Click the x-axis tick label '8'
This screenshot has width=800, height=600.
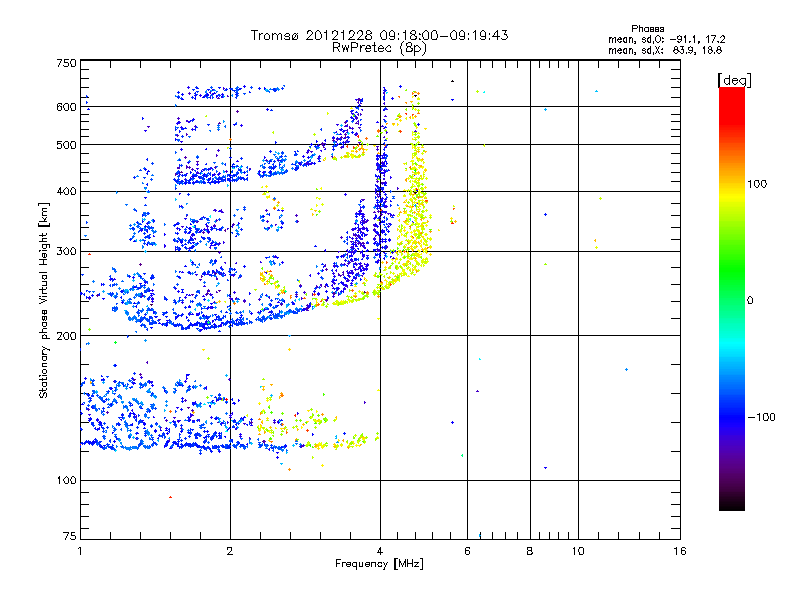[x=530, y=551]
